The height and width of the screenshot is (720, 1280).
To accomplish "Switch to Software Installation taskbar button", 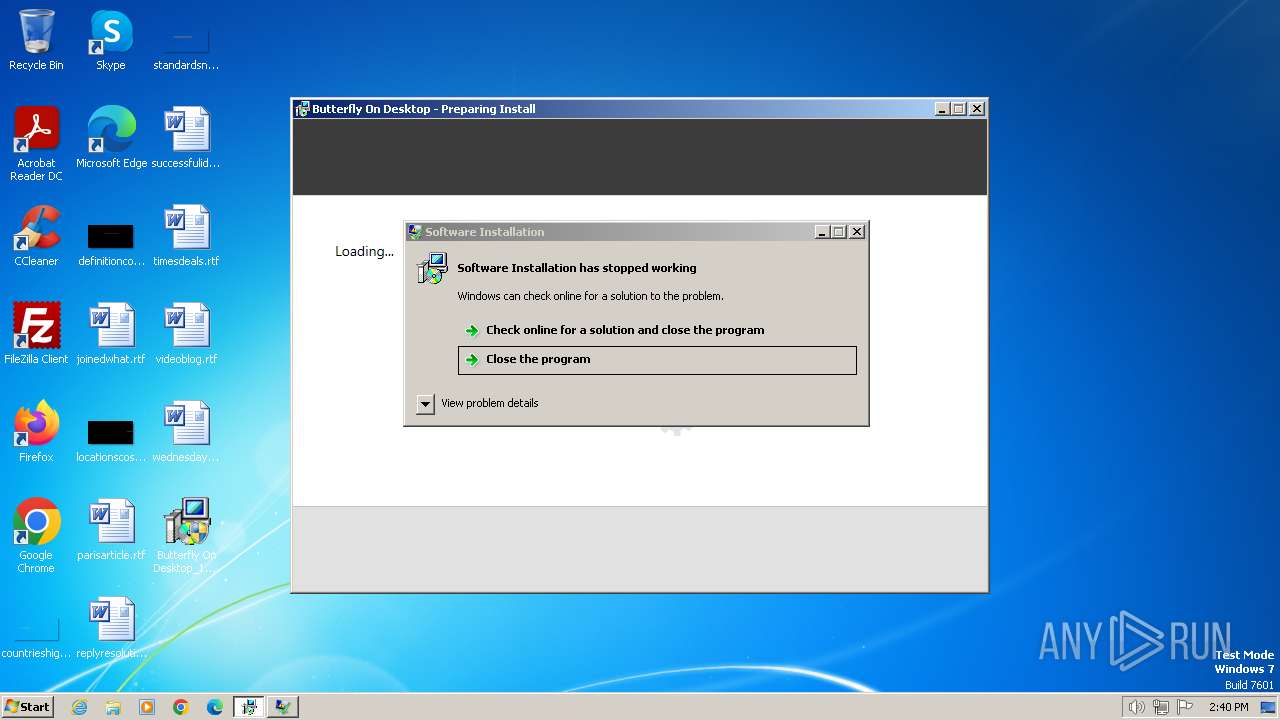I will 283,707.
